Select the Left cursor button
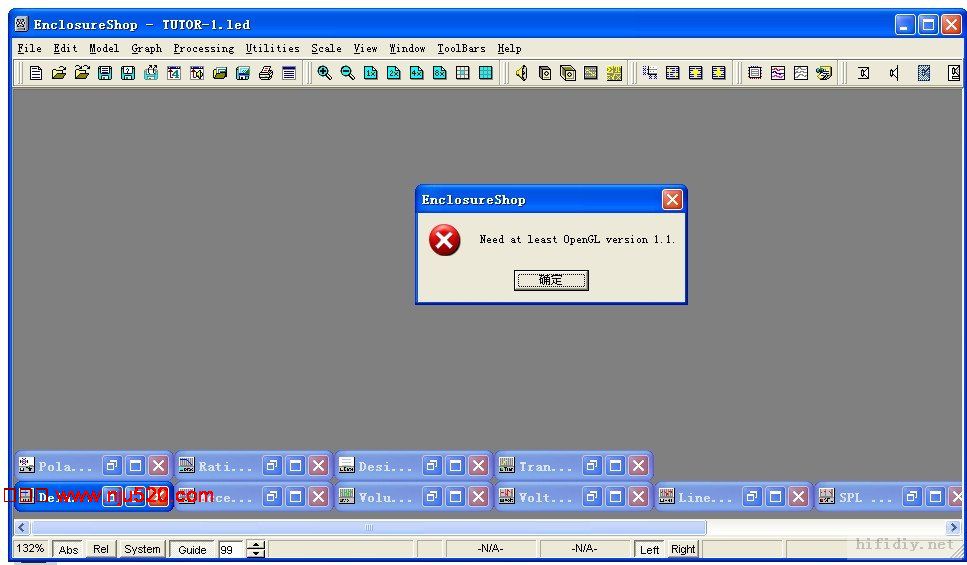The height and width of the screenshot is (565, 967). 649,549
